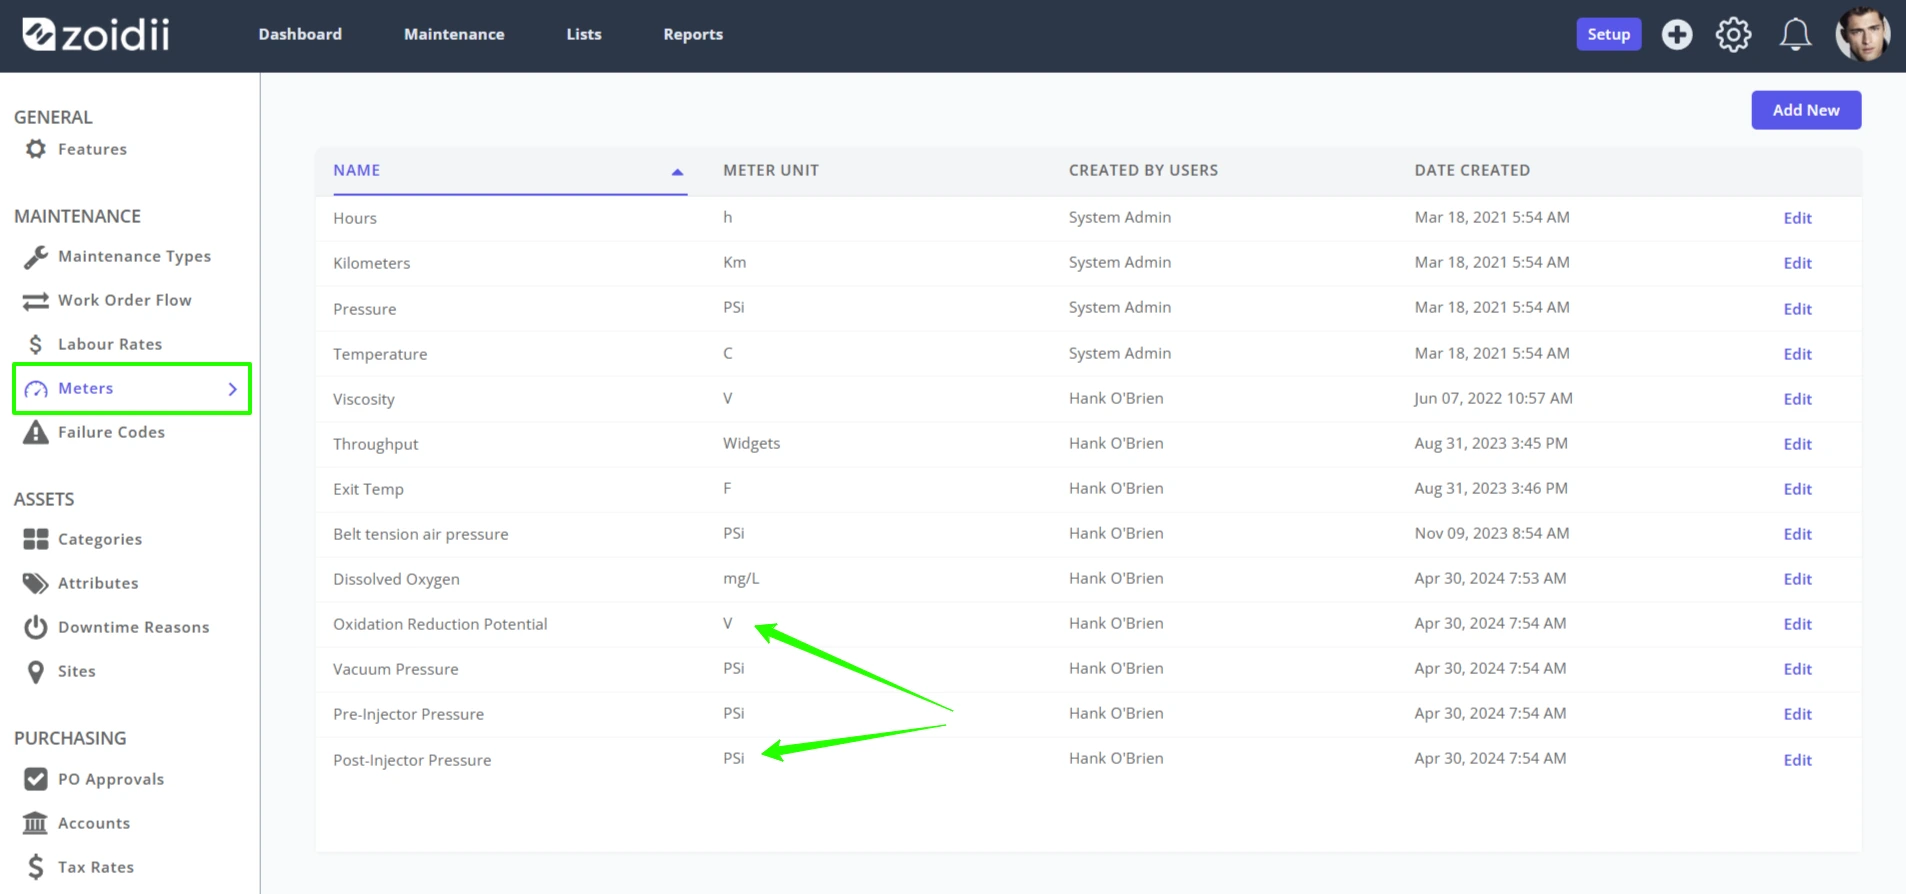Toggle sort arrow on Name column
The width and height of the screenshot is (1906, 894).
[x=677, y=172]
